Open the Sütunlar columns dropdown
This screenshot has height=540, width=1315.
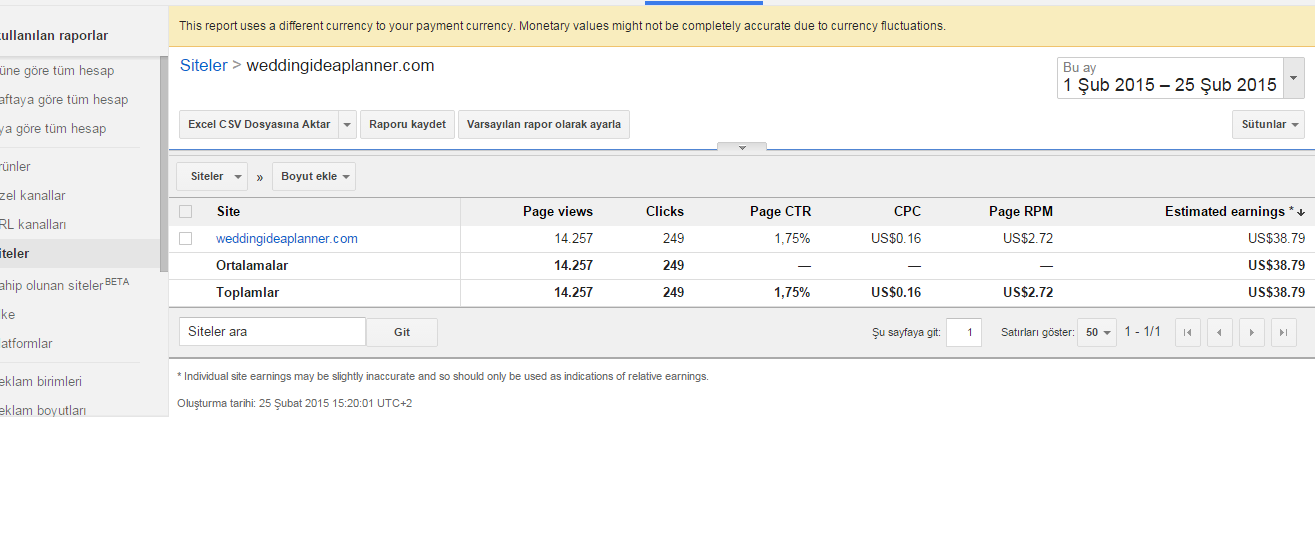1268,125
